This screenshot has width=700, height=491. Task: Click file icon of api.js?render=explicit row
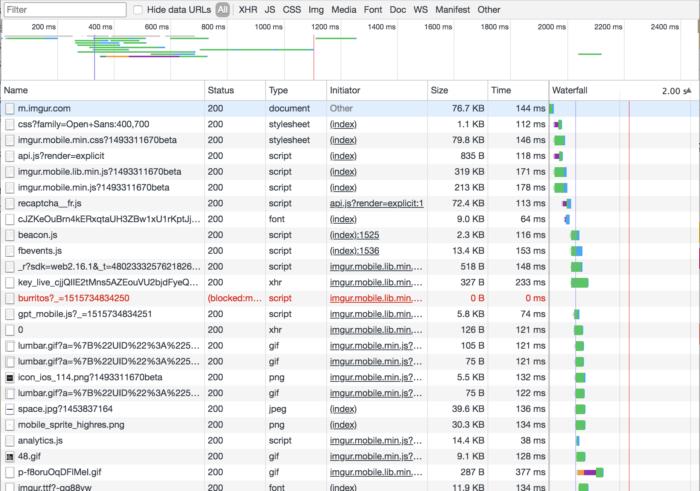pyautogui.click(x=10, y=156)
